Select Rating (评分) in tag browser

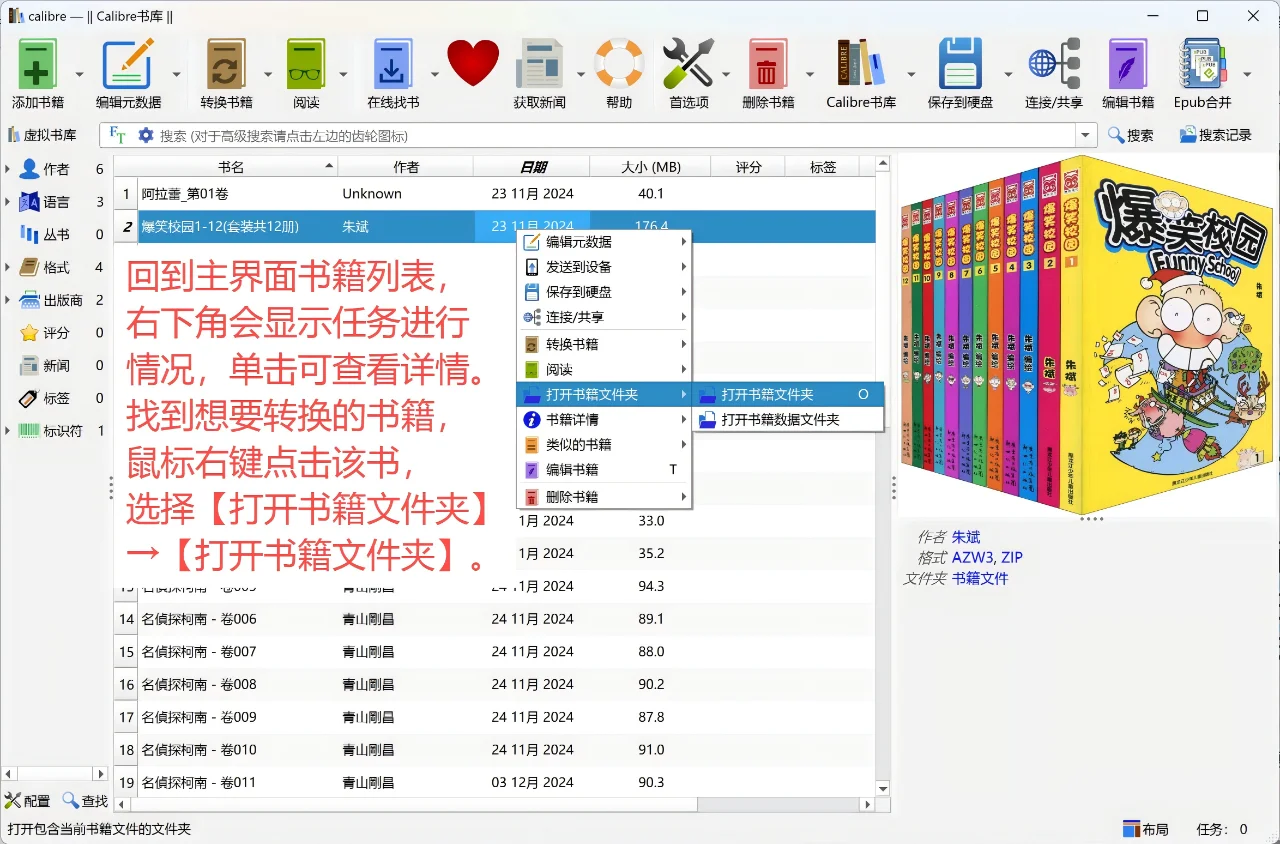click(56, 332)
